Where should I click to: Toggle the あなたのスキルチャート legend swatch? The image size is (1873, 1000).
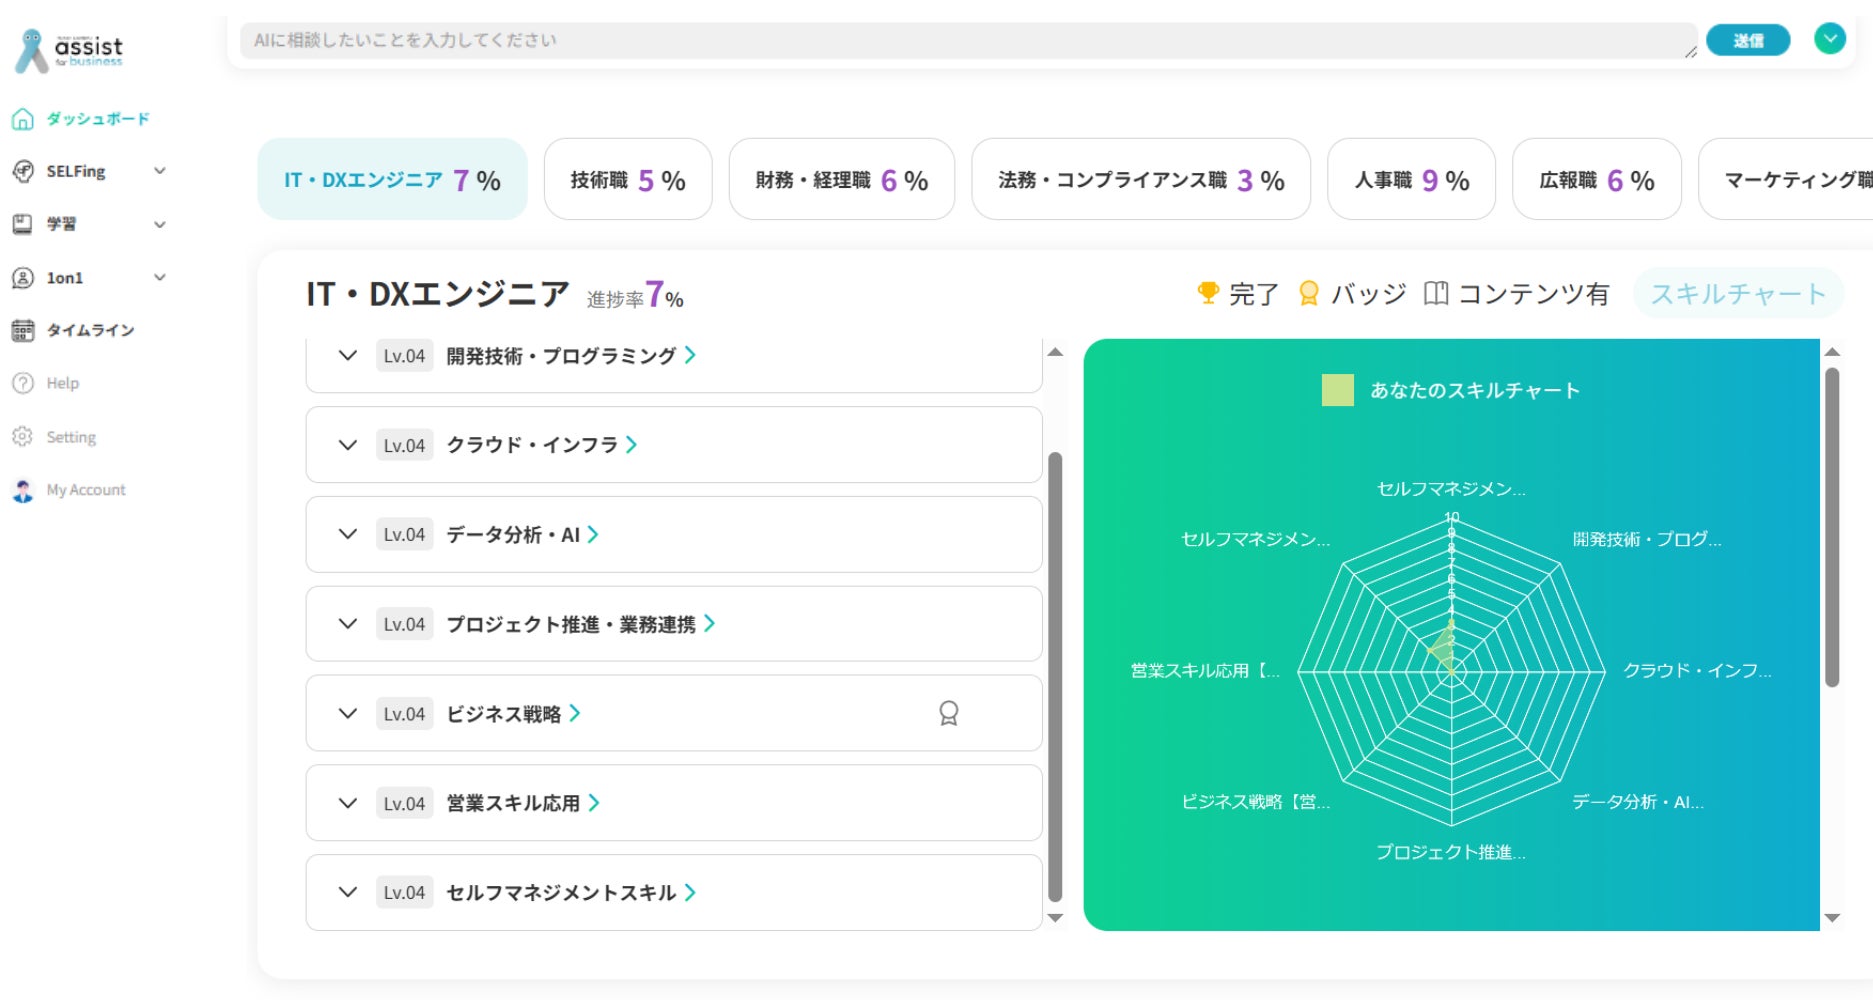pyautogui.click(x=1337, y=390)
